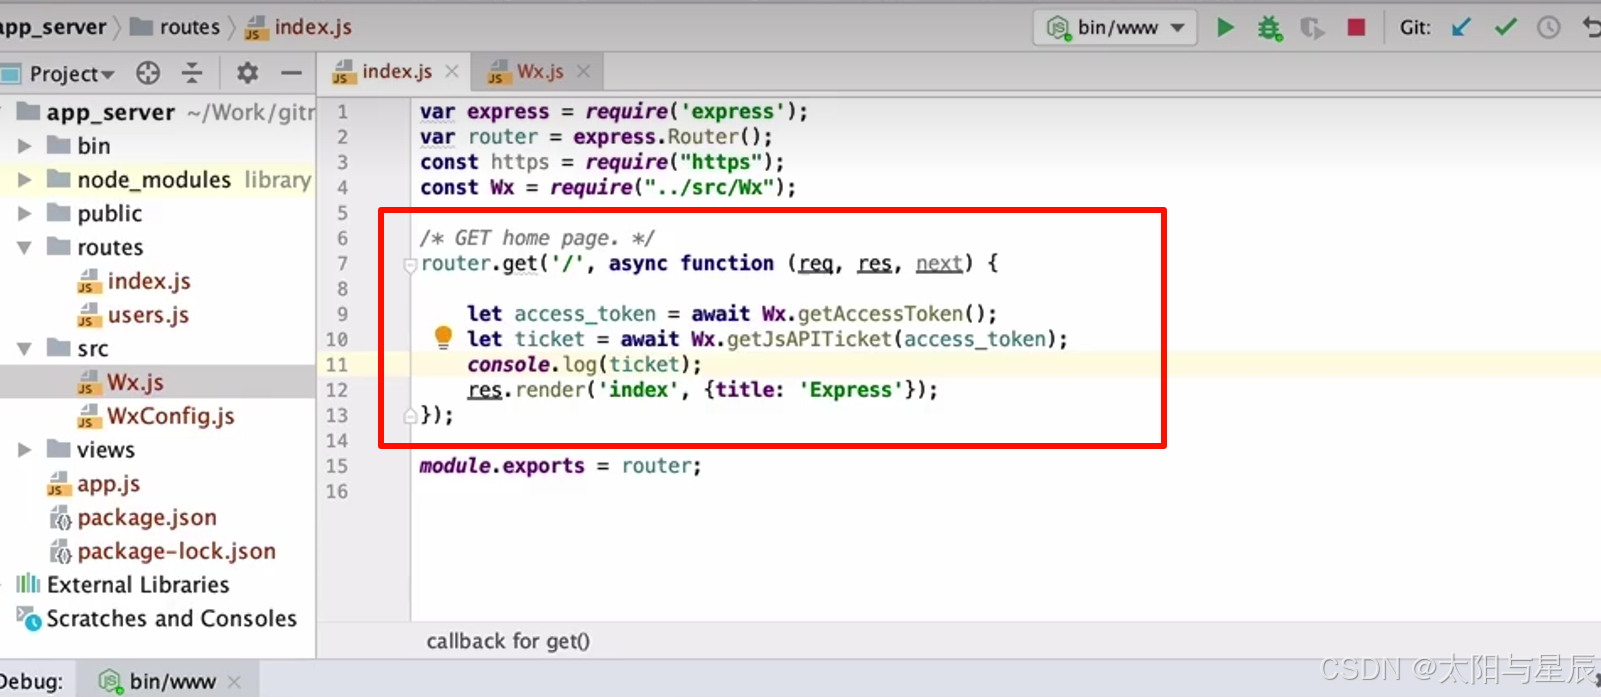Select users.js in the project tree
The width and height of the screenshot is (1601, 697).
pos(134,315)
